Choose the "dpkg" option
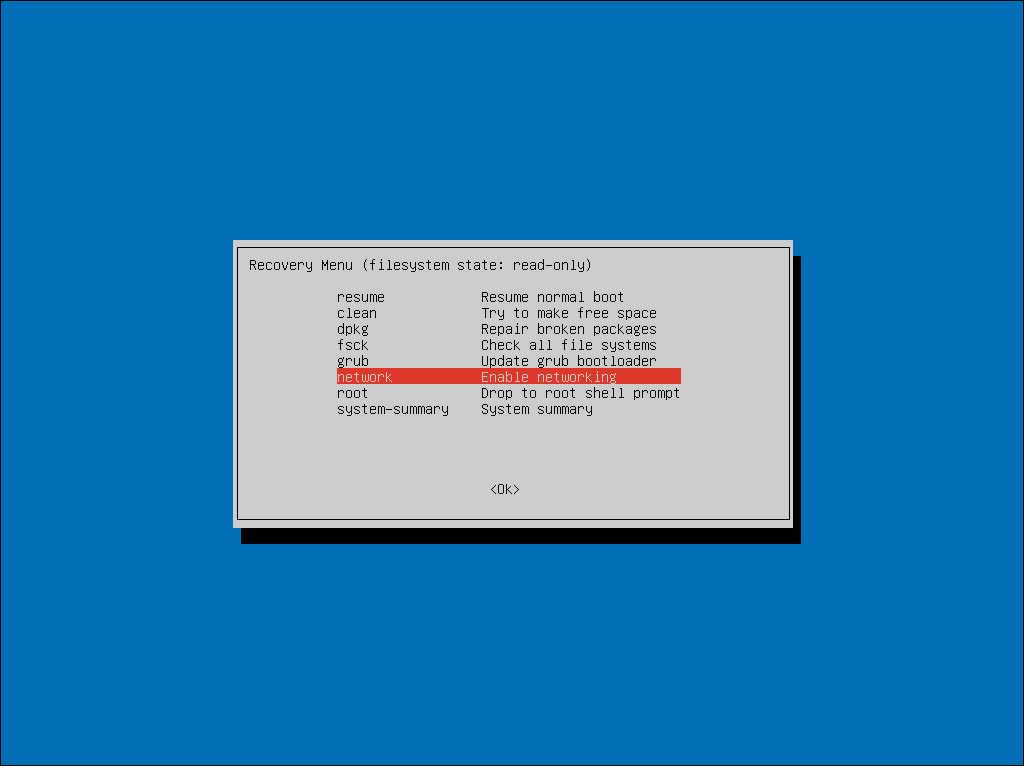This screenshot has height=766, width=1024. [x=353, y=329]
